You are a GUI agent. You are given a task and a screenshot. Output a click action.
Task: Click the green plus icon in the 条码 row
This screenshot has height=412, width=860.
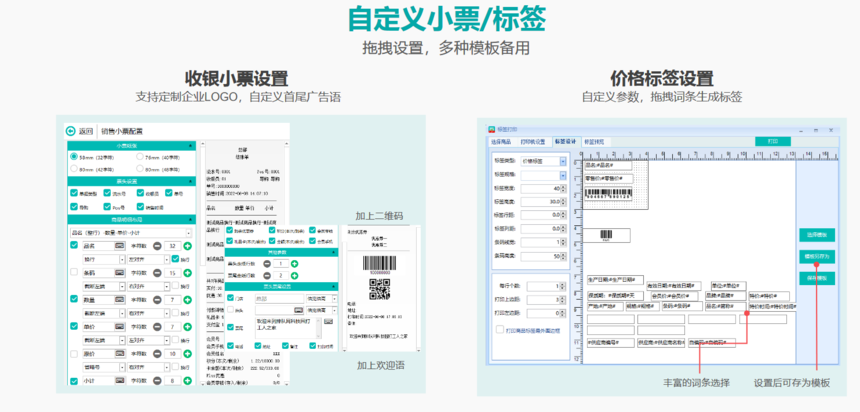(x=188, y=273)
